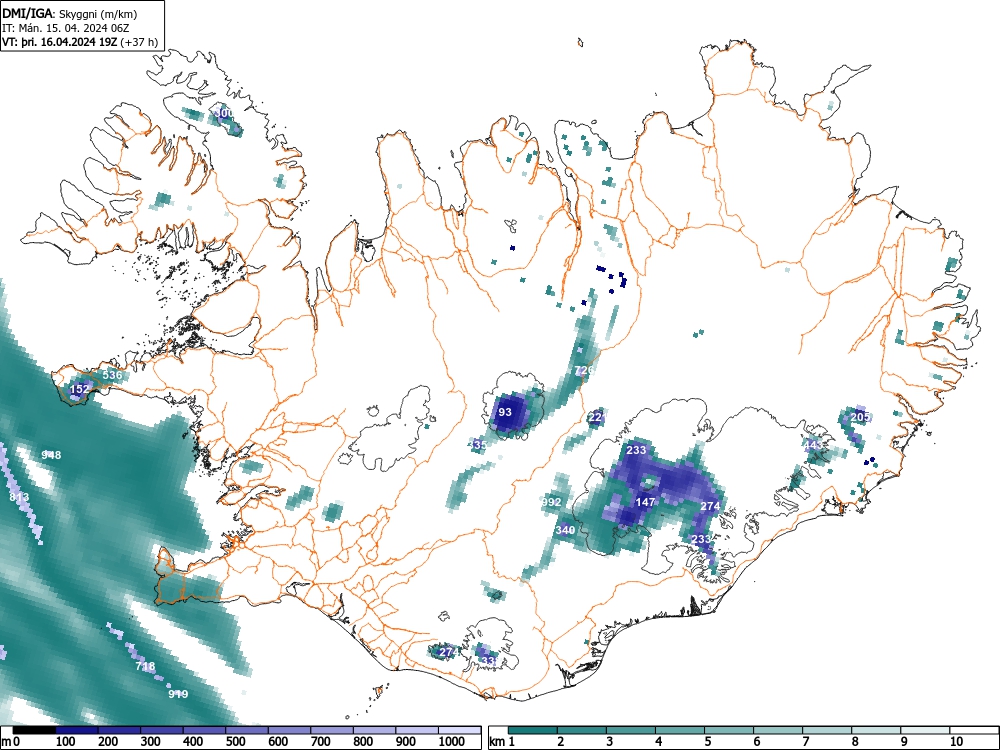Click the map label 274
1000x750 pixels.
(x=710, y=506)
